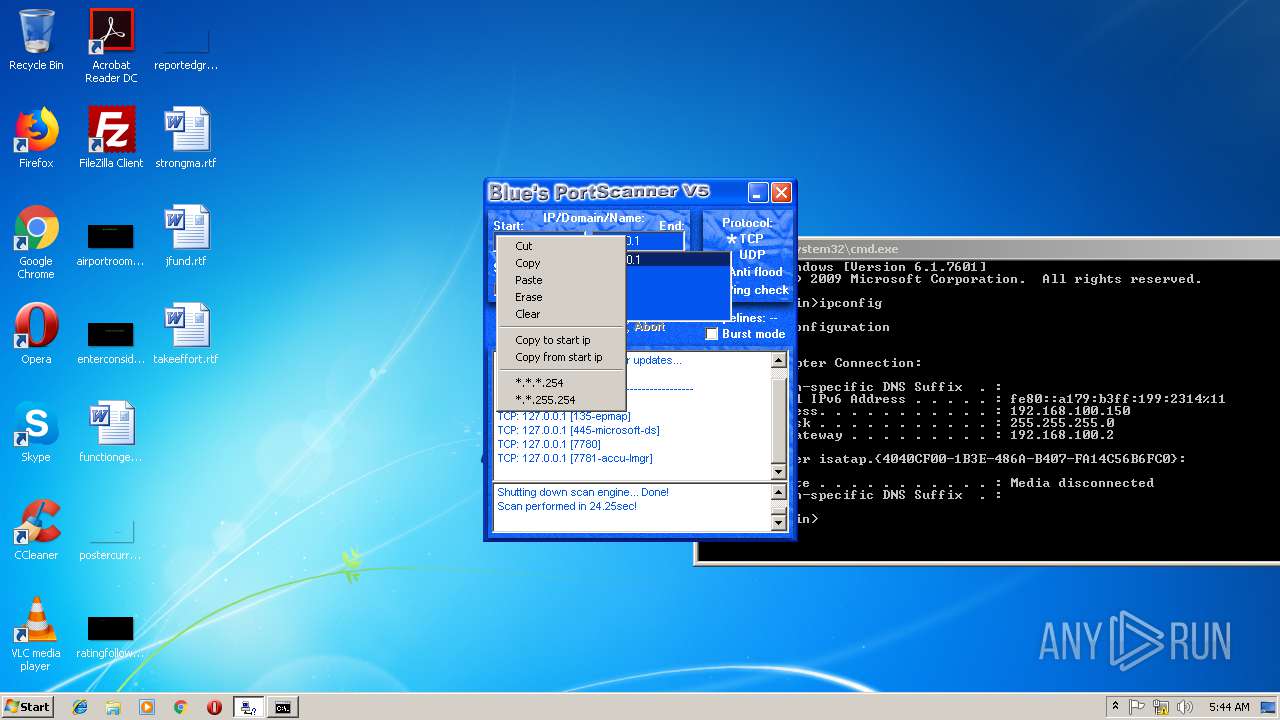Switch to cmd.exe taskbar button
The width and height of the screenshot is (1280, 720).
point(283,707)
